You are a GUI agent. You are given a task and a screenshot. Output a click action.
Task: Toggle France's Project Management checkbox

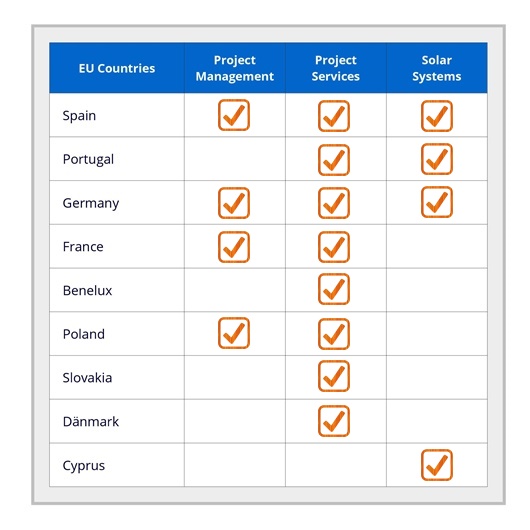coord(234,247)
